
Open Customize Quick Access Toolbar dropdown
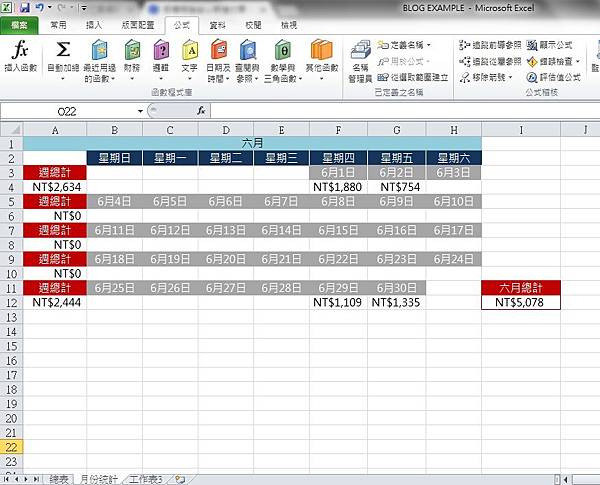pyautogui.click(x=83, y=7)
